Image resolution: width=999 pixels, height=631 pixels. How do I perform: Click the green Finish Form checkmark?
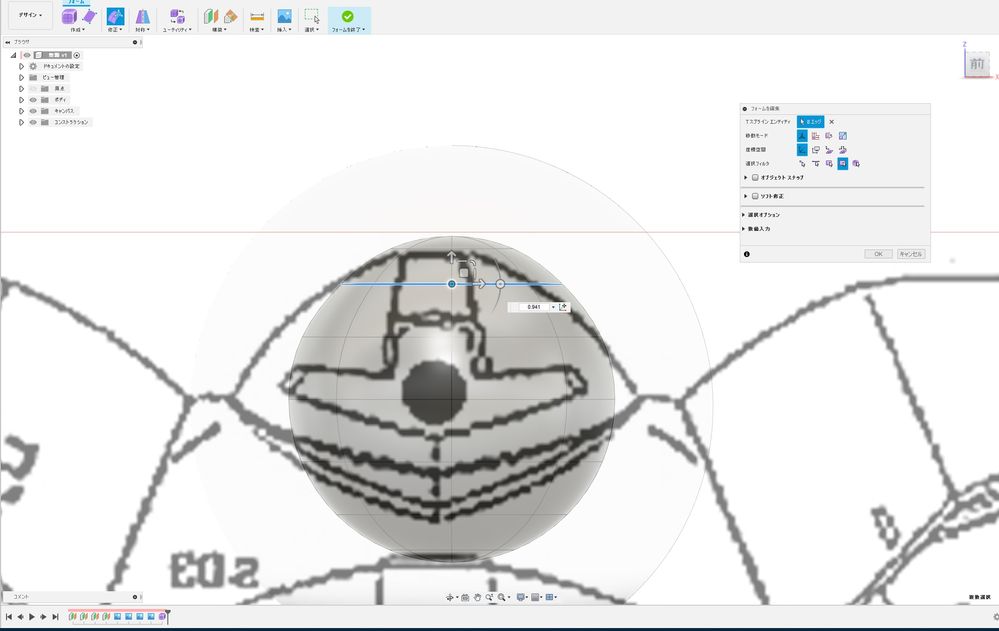tap(348, 16)
